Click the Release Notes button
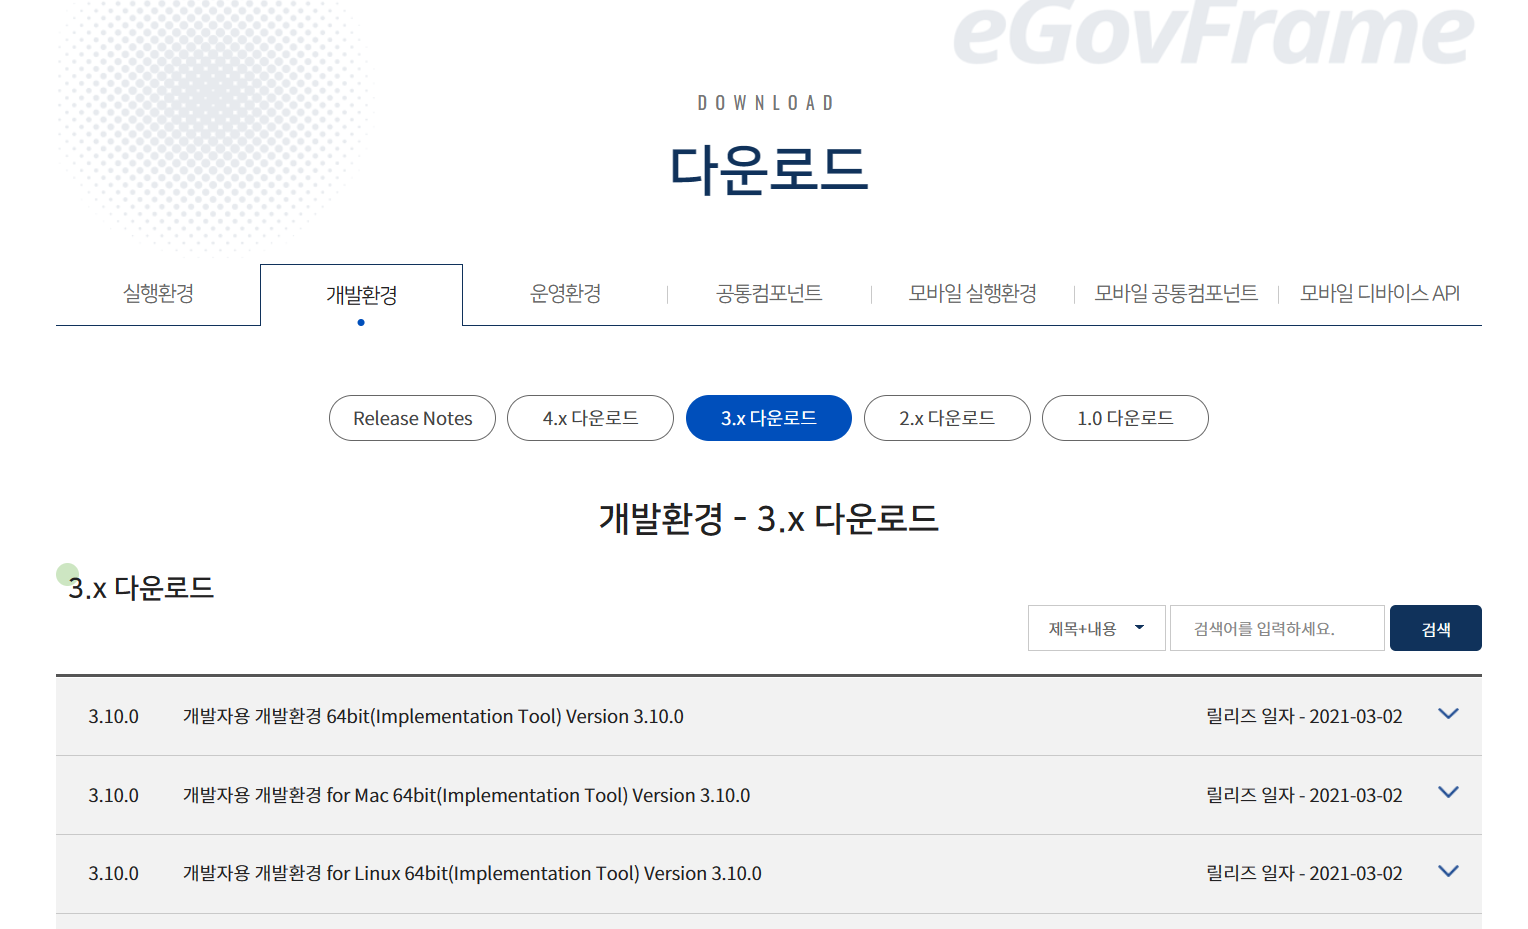The image size is (1528, 929). coord(412,418)
